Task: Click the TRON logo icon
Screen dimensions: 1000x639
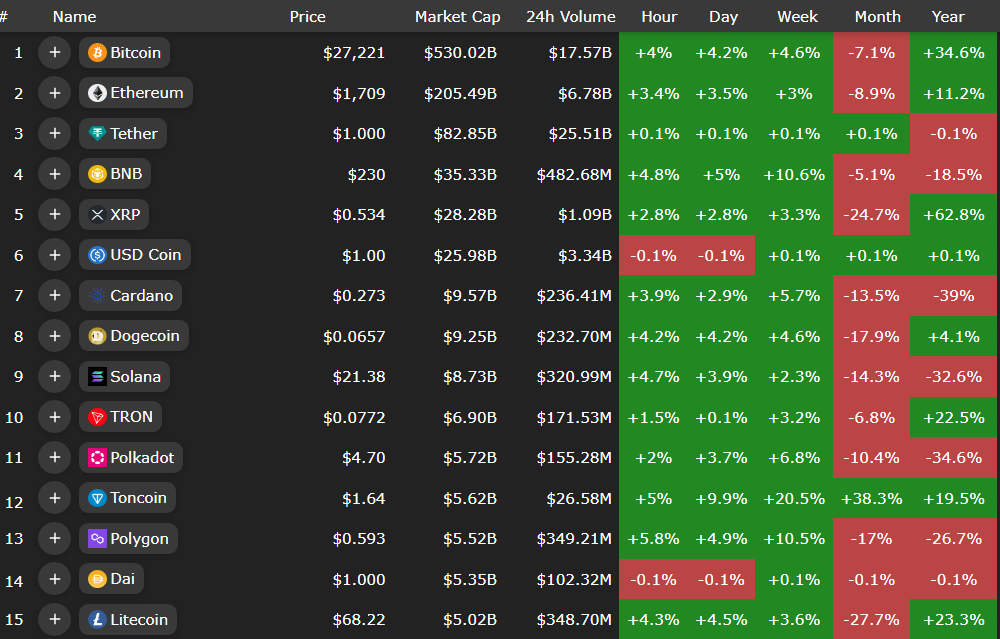Action: 97,417
